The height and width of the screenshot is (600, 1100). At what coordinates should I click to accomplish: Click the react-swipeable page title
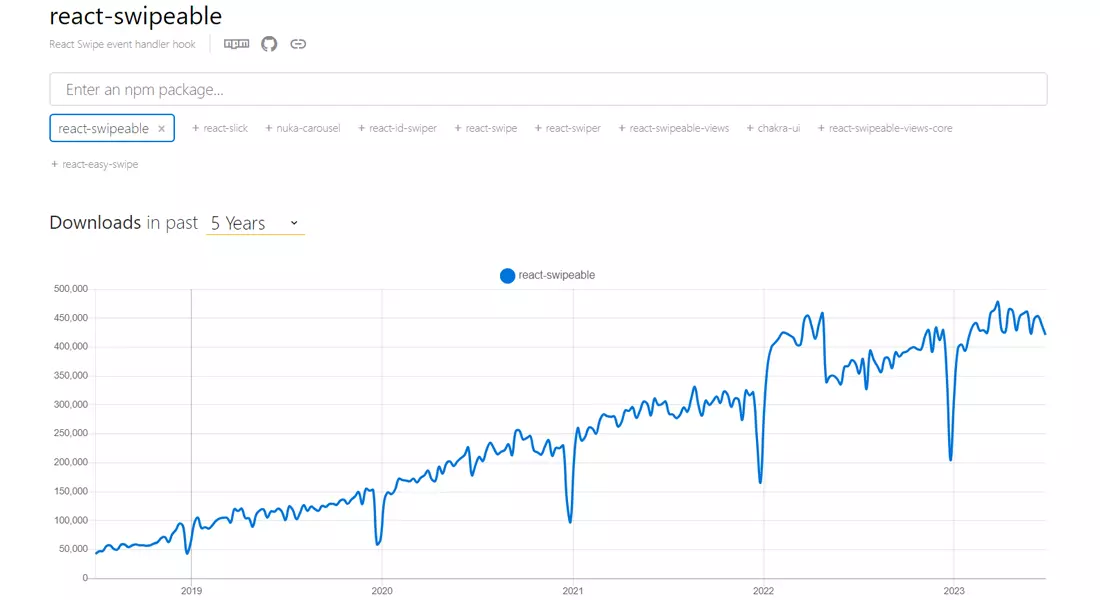[x=135, y=15]
